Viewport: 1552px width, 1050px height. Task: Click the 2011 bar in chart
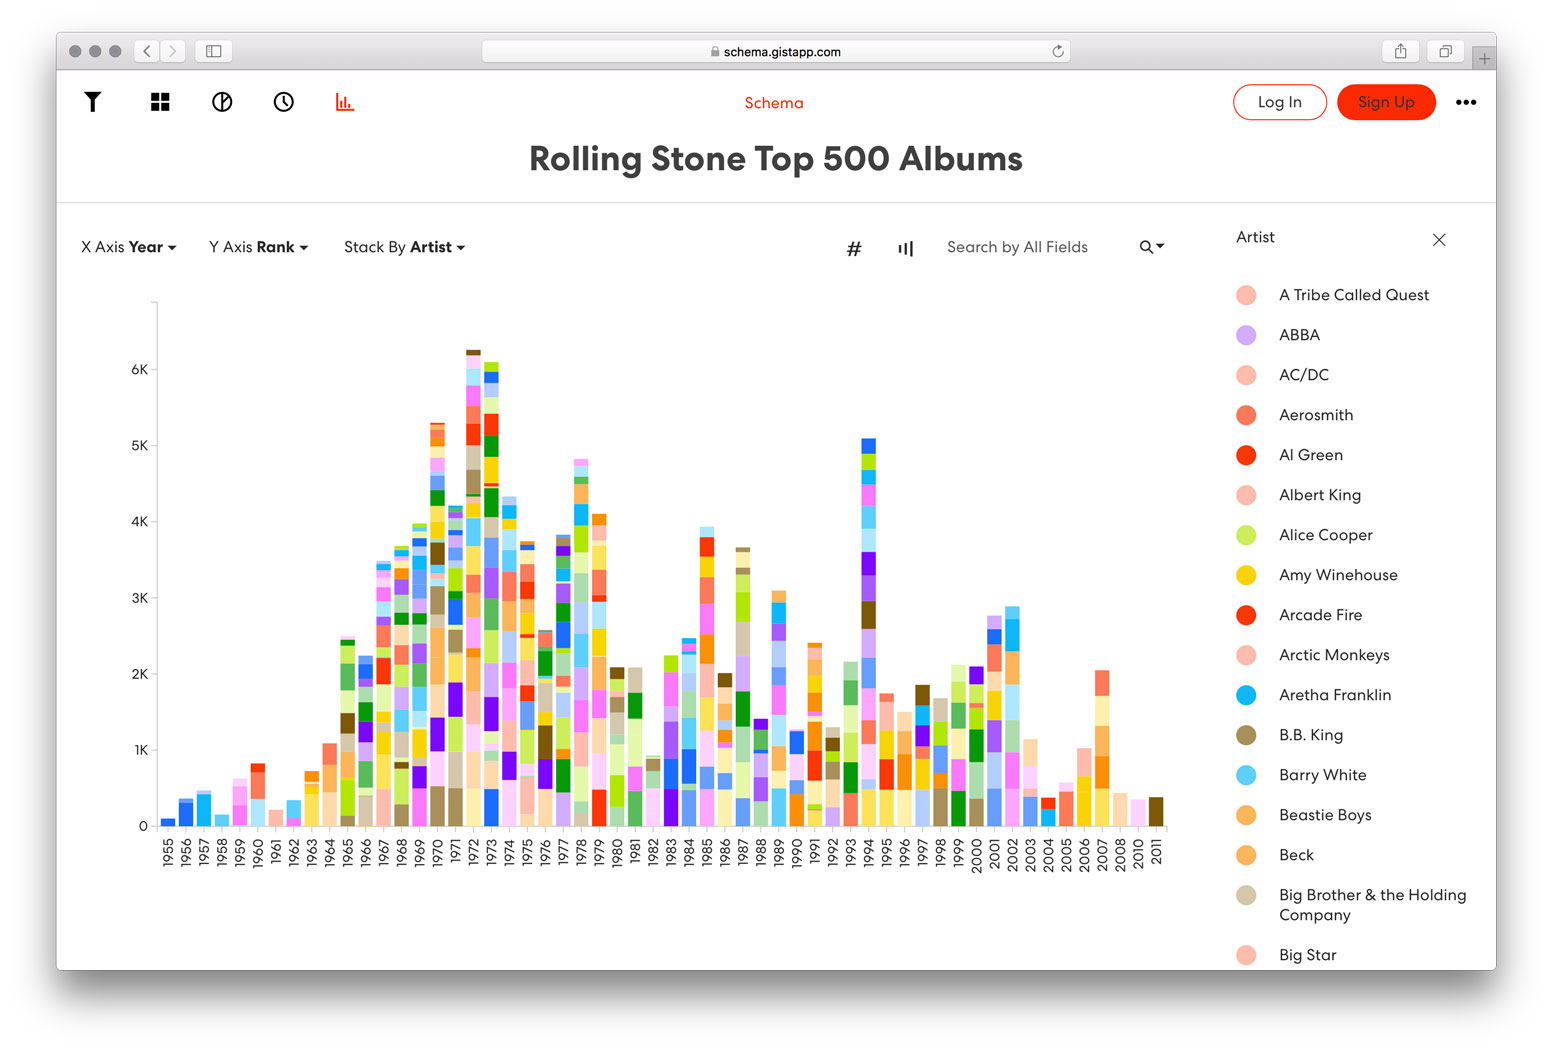click(1156, 811)
